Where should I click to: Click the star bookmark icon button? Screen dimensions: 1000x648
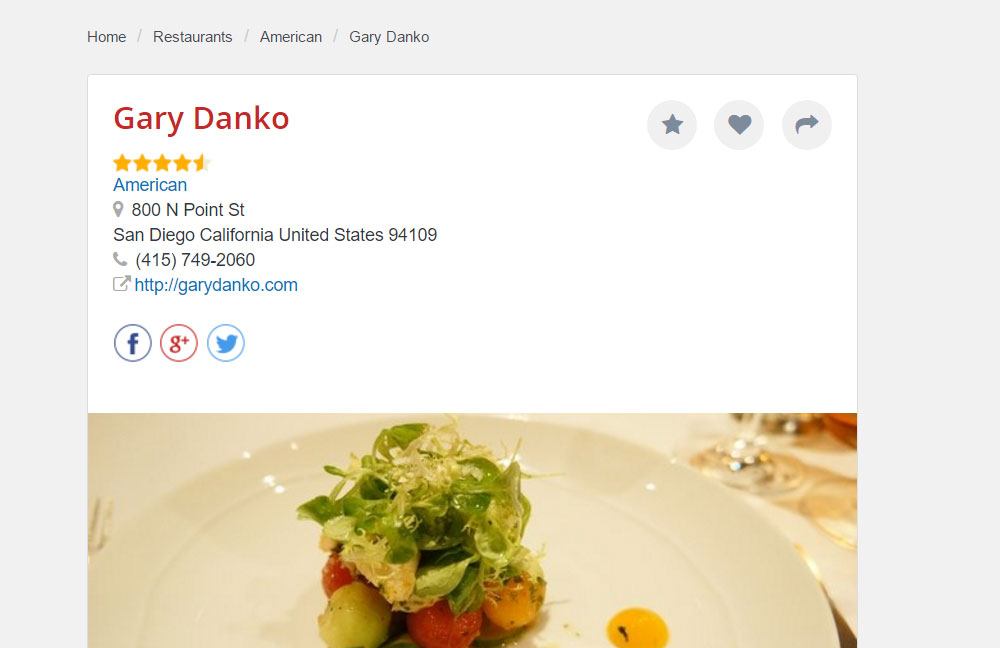coord(672,124)
